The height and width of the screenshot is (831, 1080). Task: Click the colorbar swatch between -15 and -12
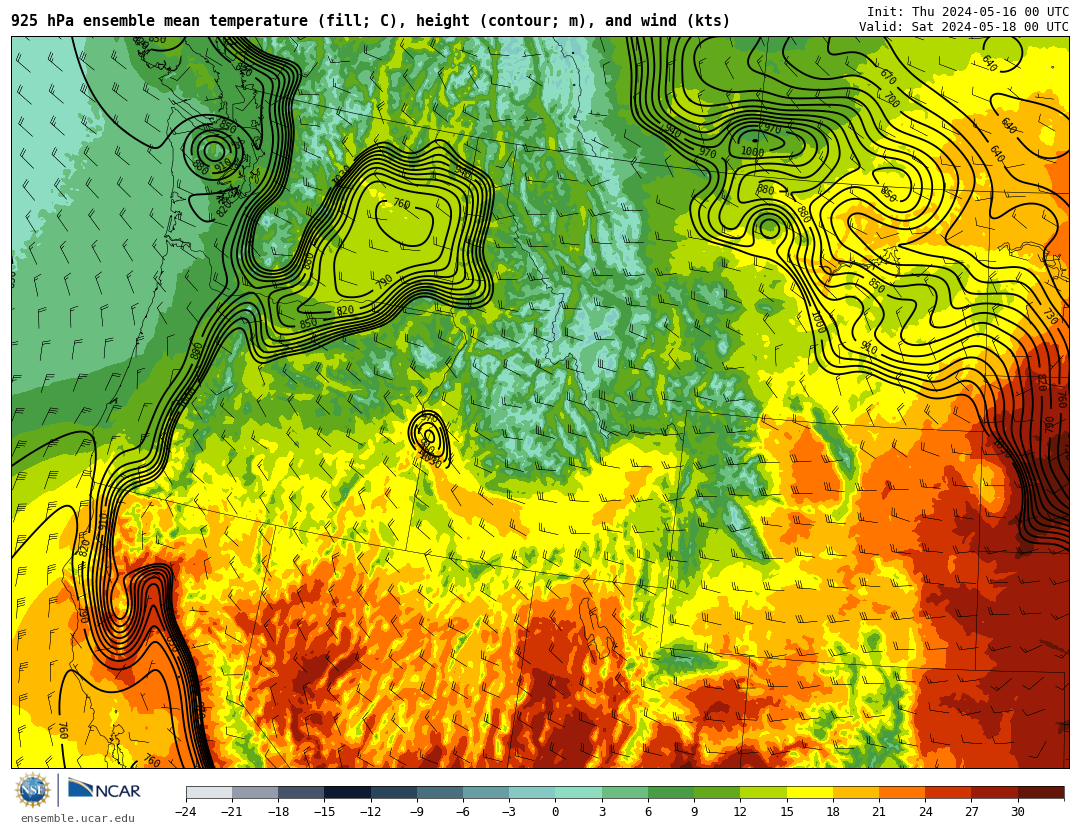tap(348, 793)
